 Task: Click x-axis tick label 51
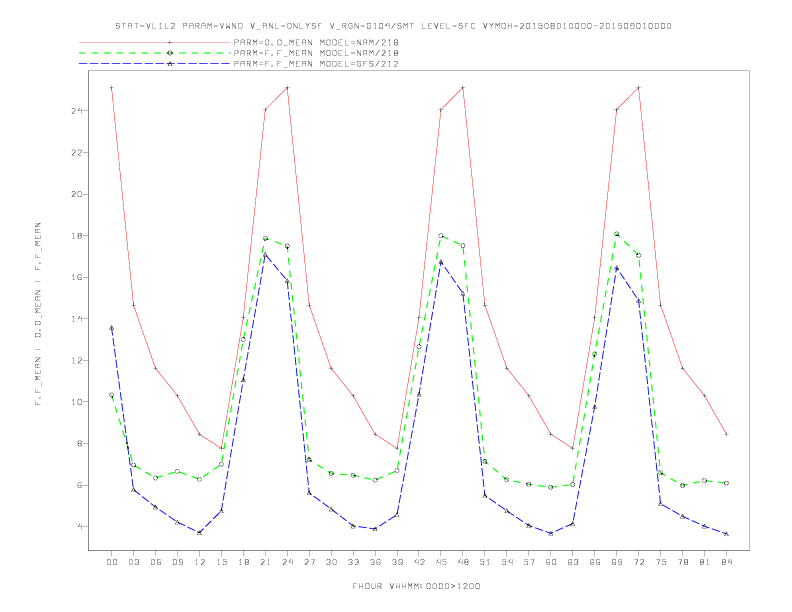pyautogui.click(x=485, y=562)
